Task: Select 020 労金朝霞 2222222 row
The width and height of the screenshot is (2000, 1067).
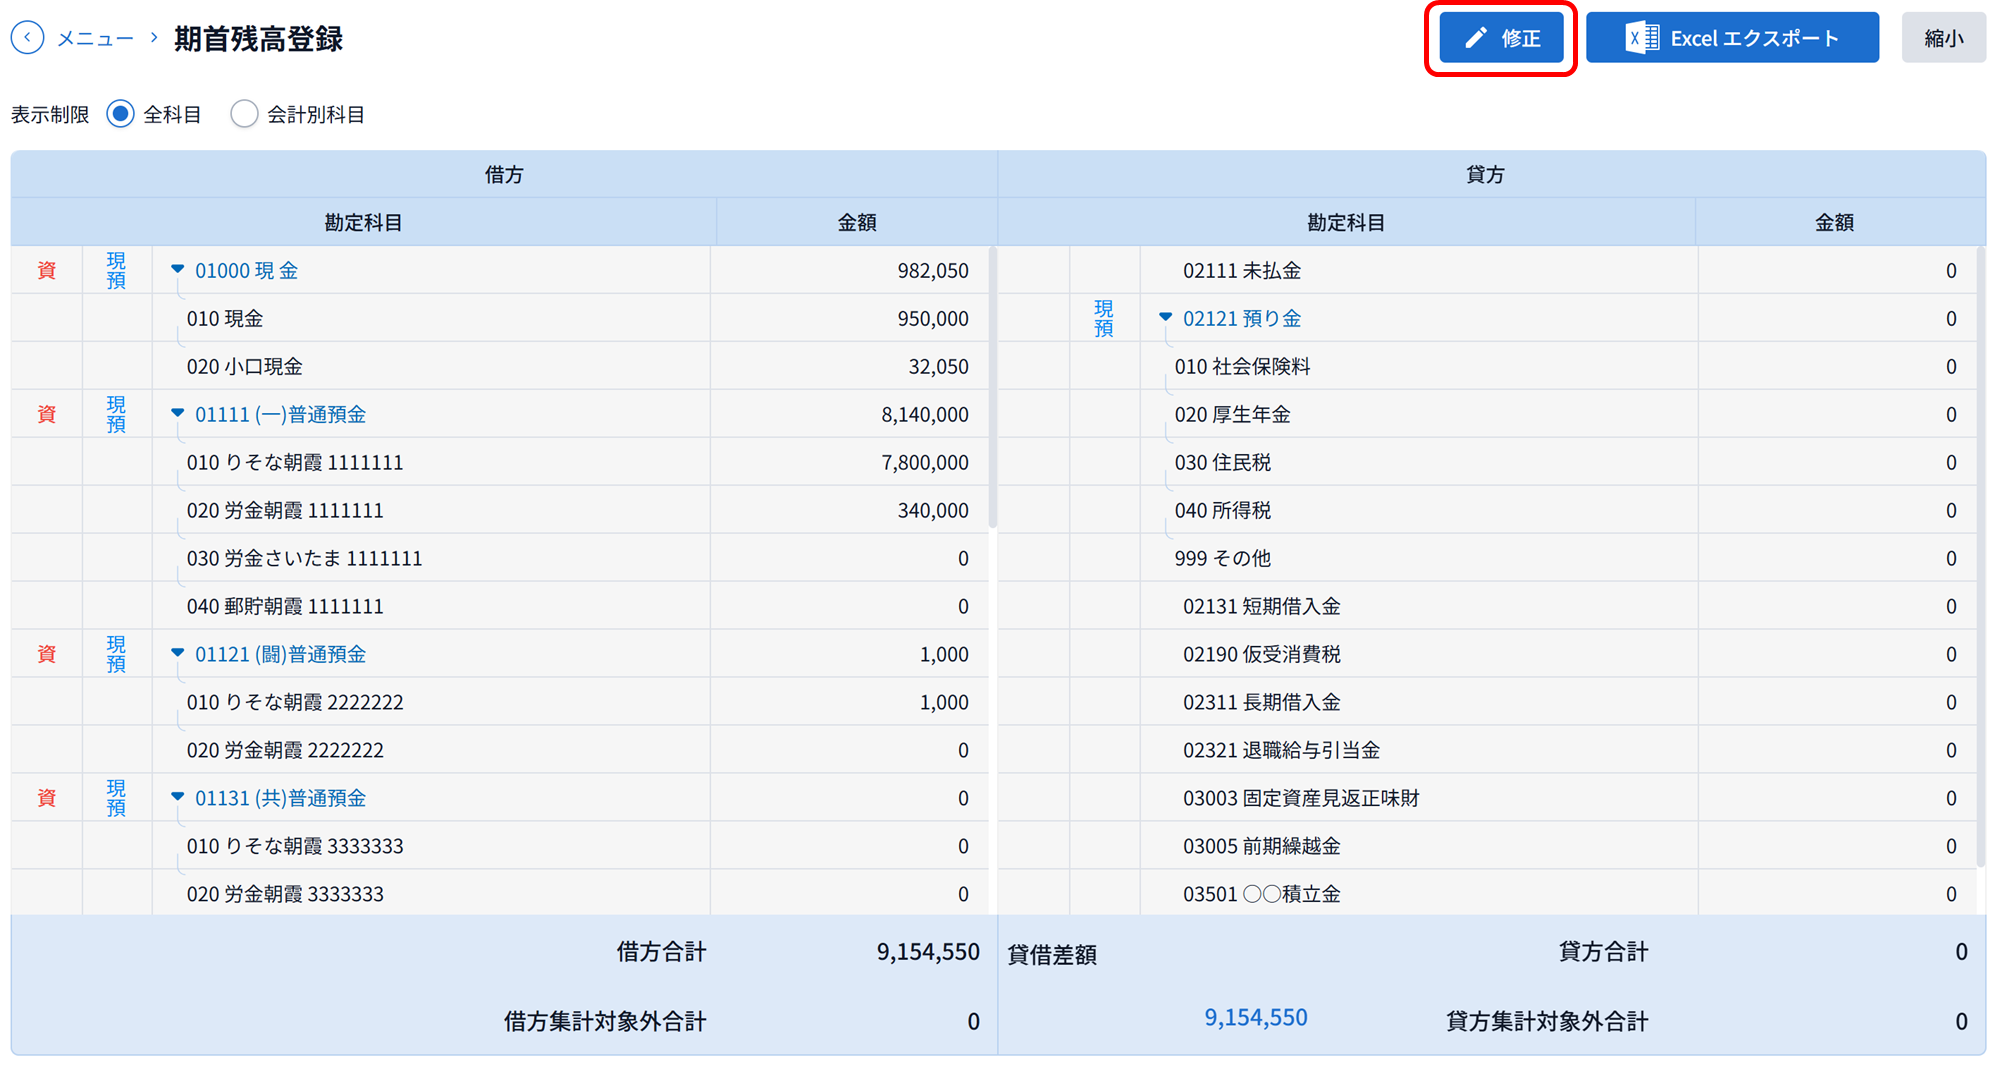Action: tap(500, 750)
